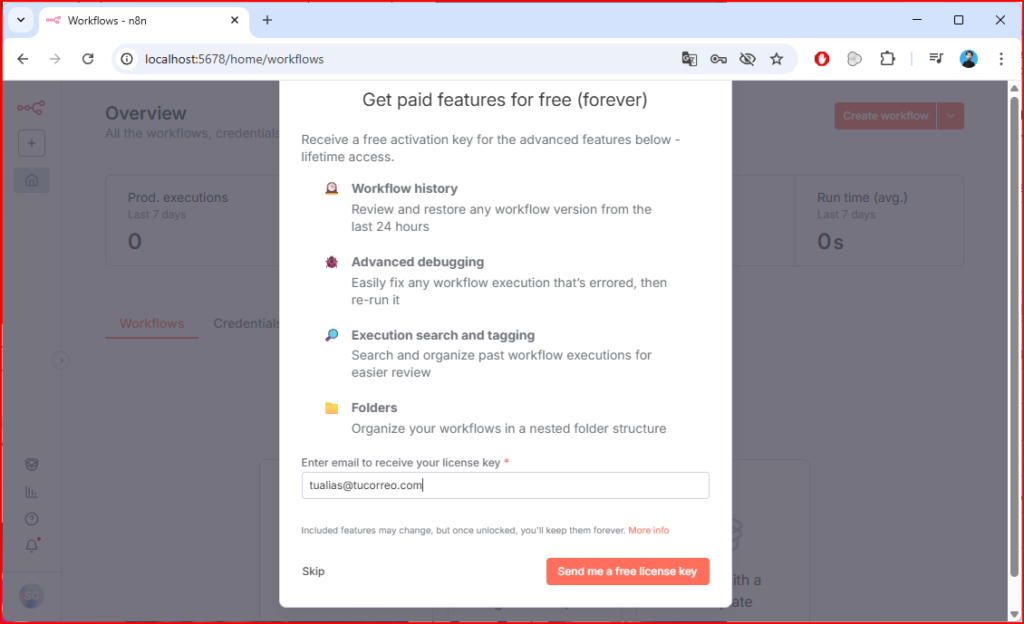Open the password manager key icon
Screen dimensions: 1024x624
tap(718, 59)
